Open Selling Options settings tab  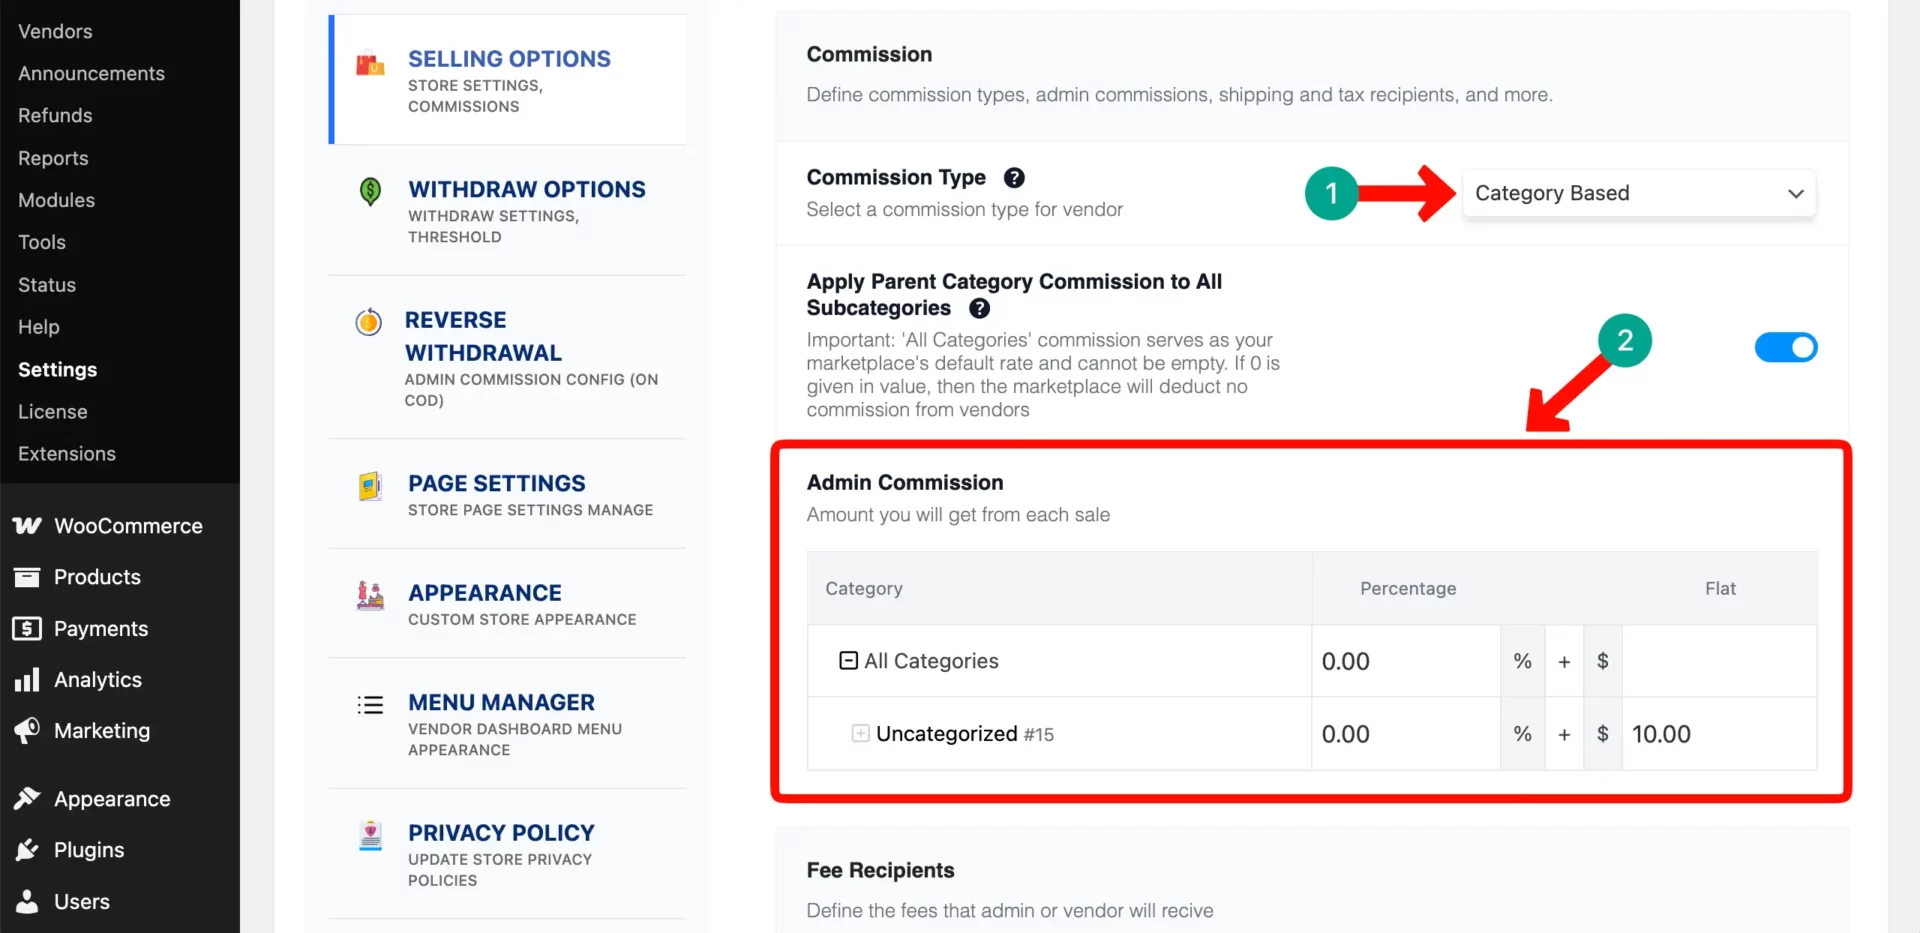[x=509, y=80]
